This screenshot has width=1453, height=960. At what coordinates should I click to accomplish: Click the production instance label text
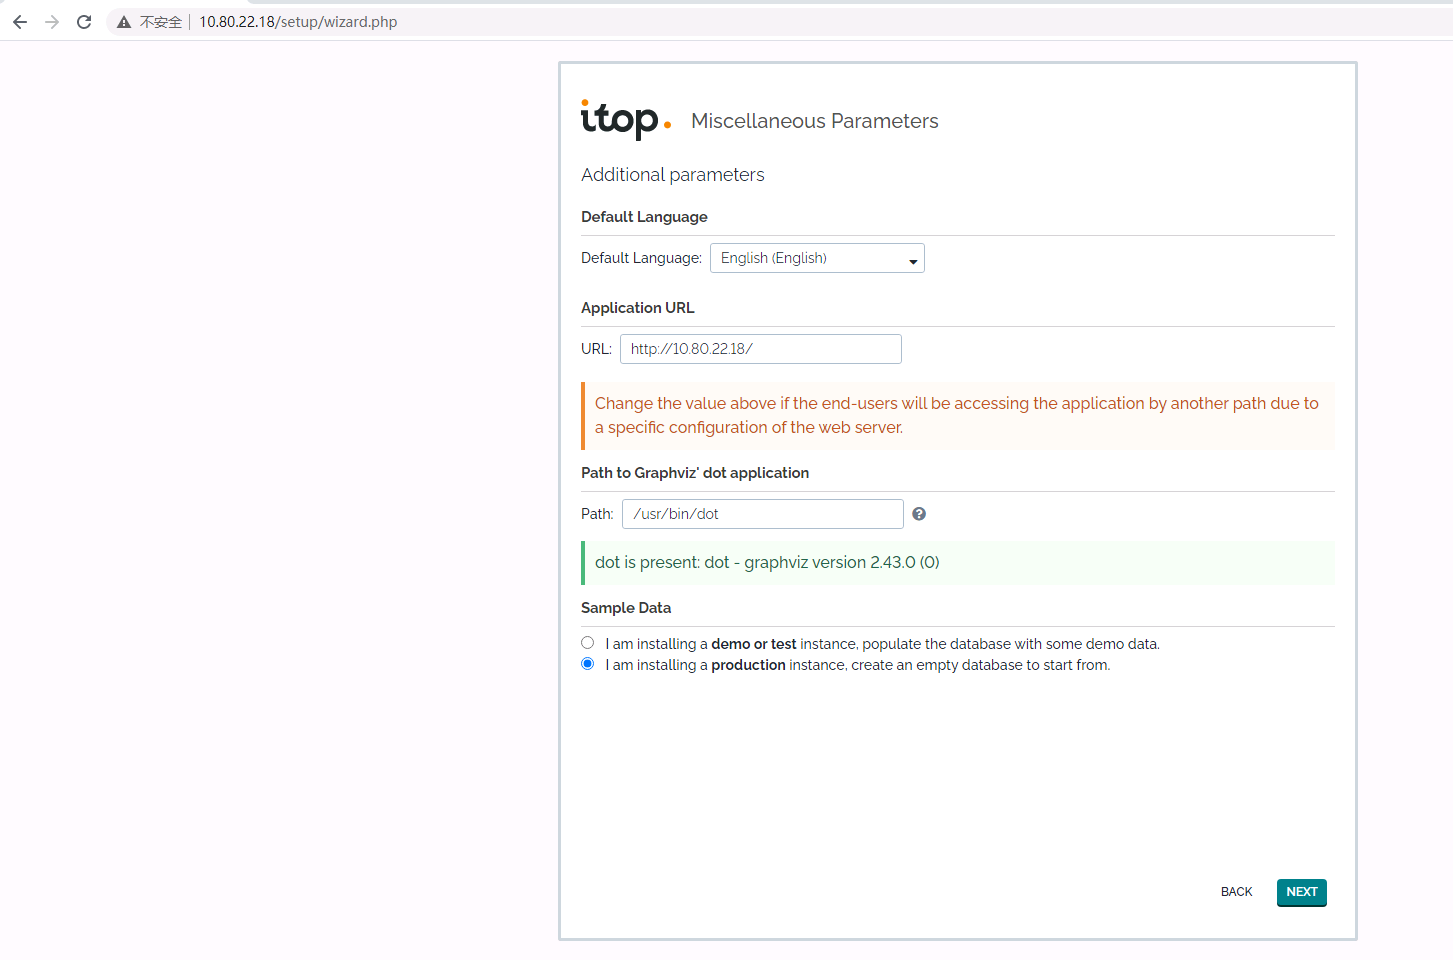click(857, 665)
